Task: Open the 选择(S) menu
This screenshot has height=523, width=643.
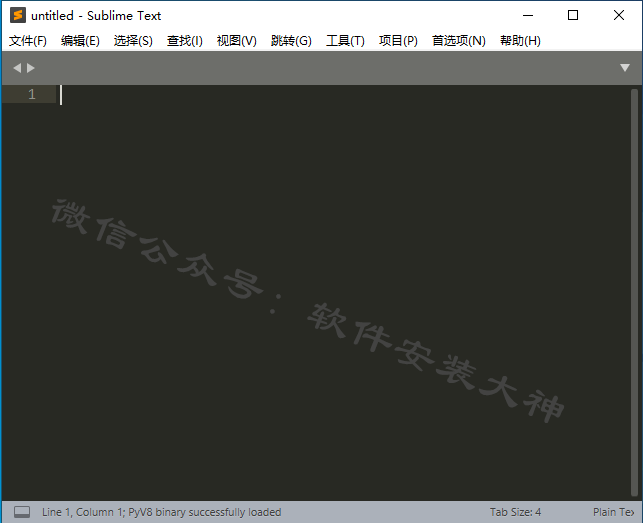Action: [133, 41]
